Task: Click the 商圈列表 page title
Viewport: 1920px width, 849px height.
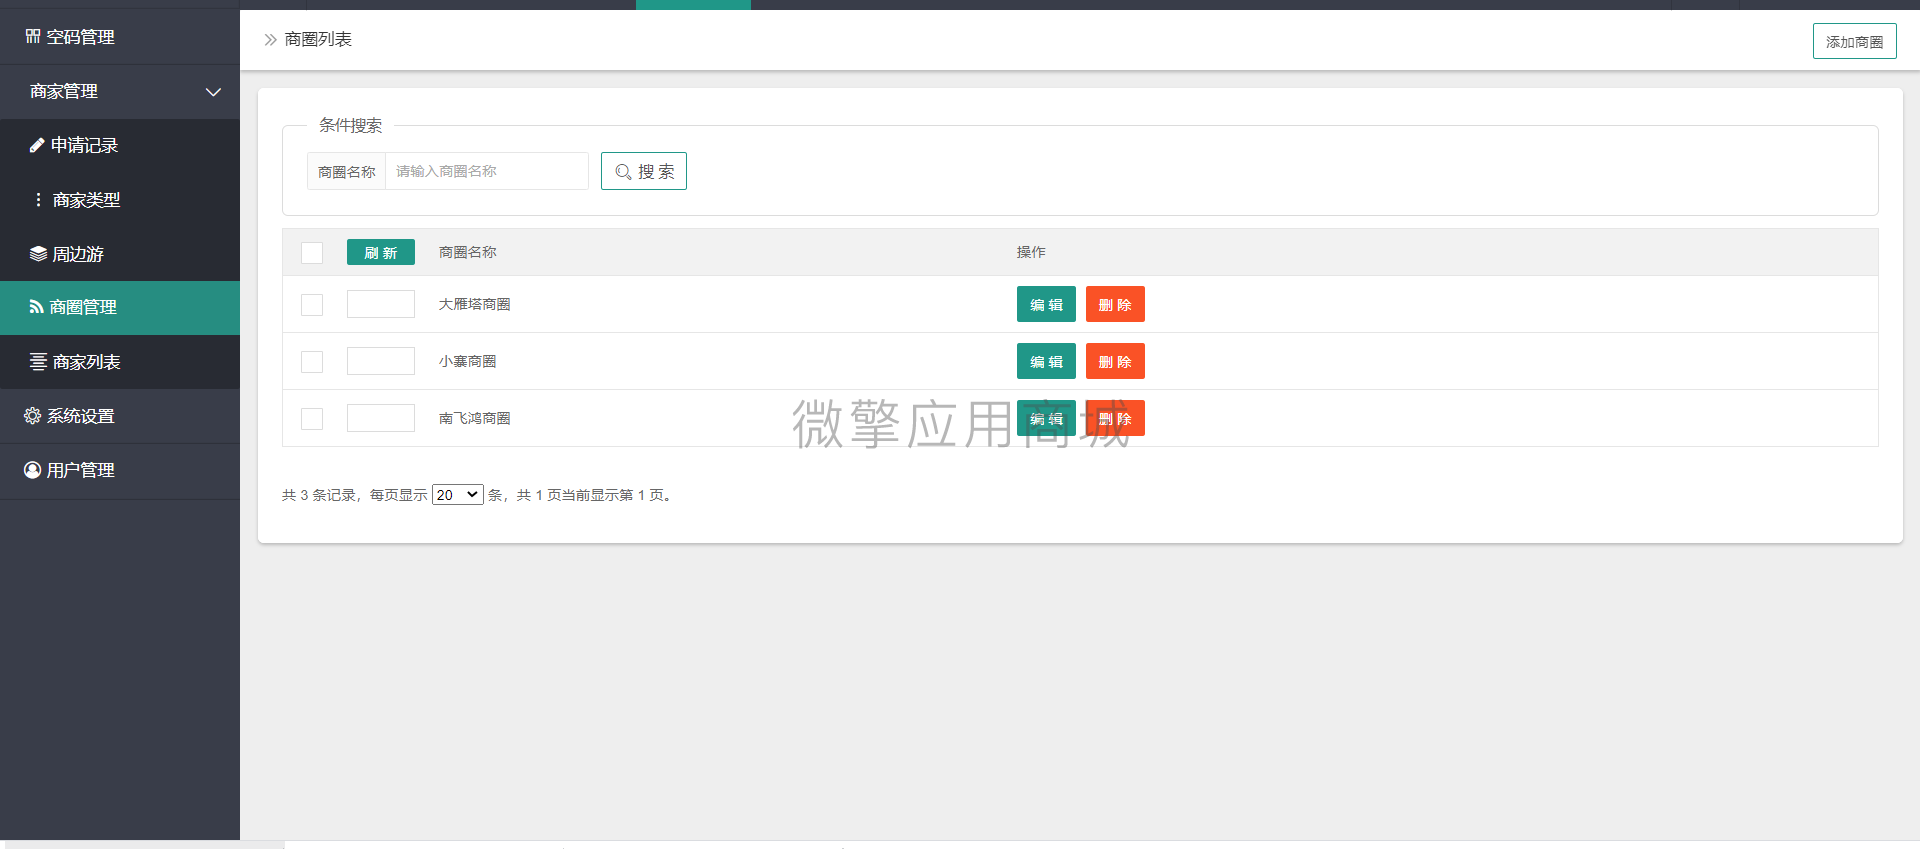Action: pos(318,39)
